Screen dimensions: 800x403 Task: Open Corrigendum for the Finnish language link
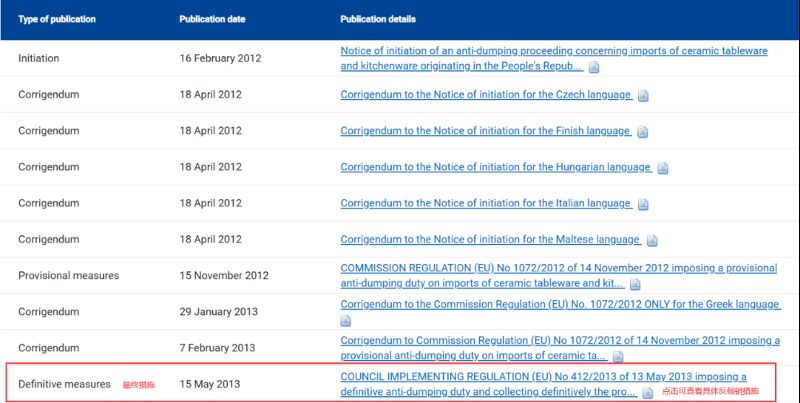(x=486, y=131)
